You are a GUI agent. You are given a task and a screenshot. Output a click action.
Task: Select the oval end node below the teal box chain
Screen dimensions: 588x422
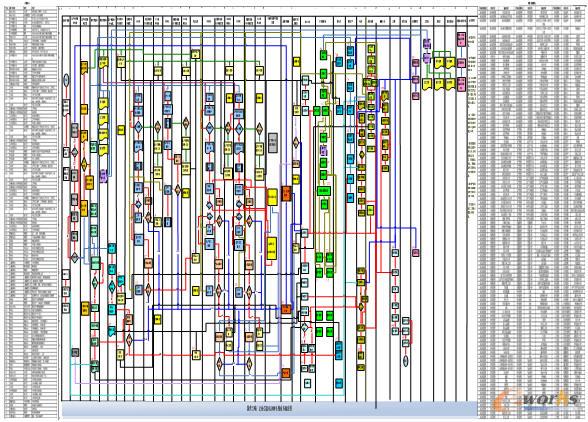click(405, 361)
